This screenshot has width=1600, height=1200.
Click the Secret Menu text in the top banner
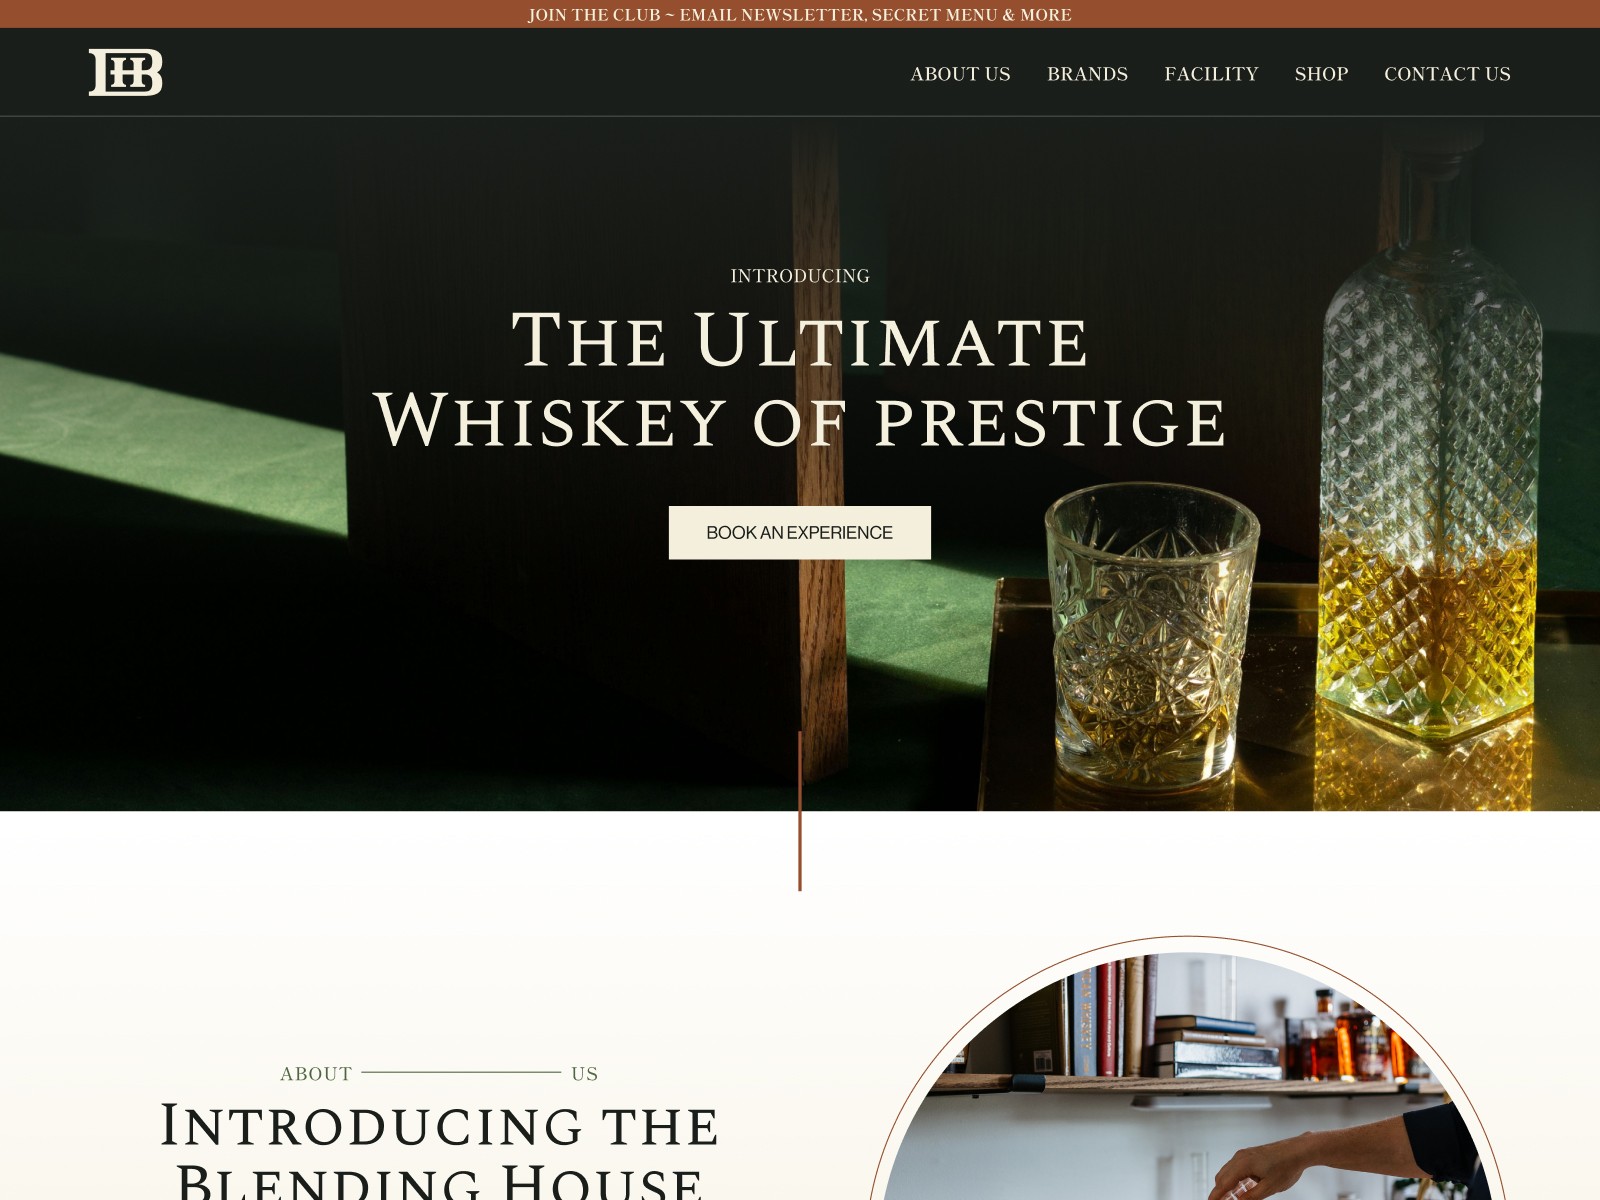(x=935, y=14)
